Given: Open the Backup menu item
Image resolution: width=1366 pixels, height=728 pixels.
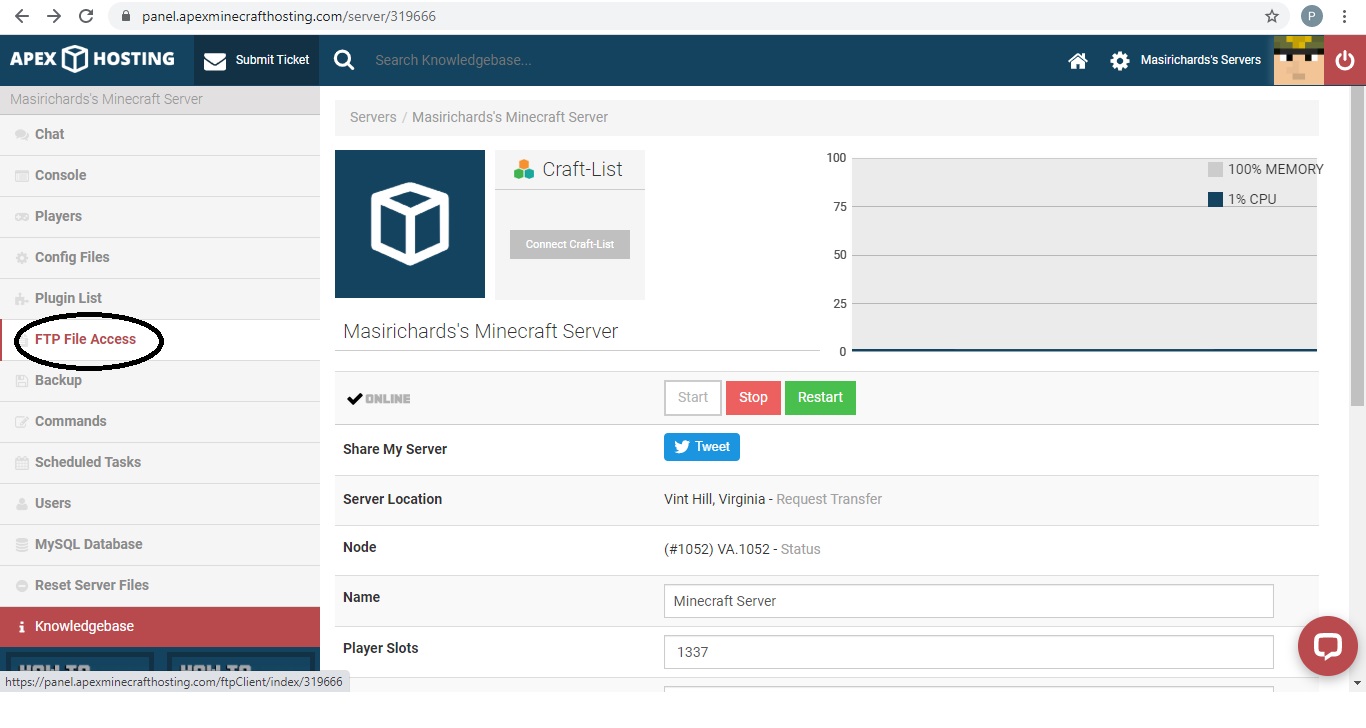Looking at the screenshot, I should (x=160, y=380).
